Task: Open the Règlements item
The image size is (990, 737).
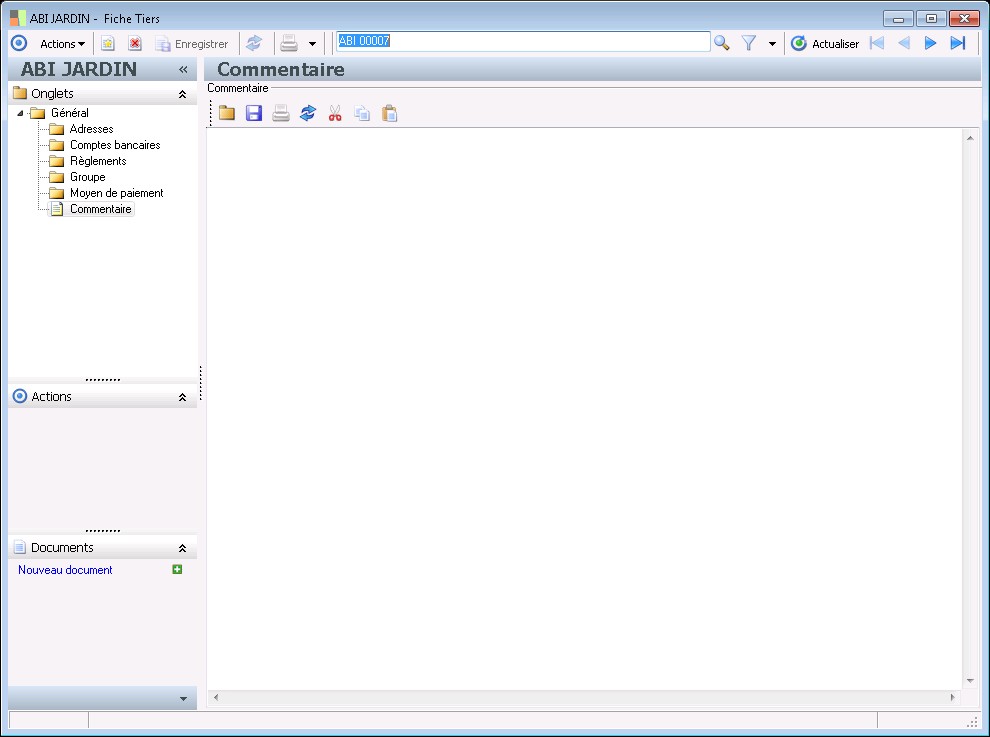Action: (x=98, y=161)
